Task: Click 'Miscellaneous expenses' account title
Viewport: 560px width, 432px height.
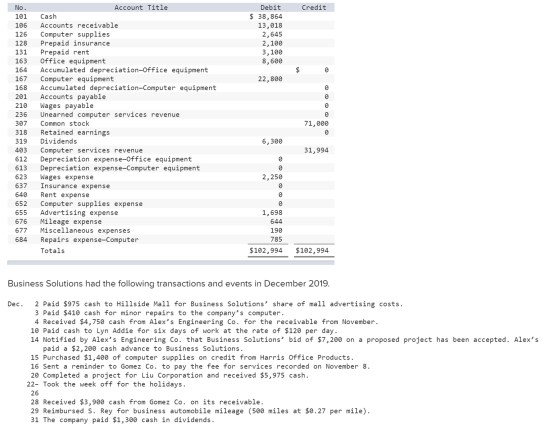Action: [85, 231]
